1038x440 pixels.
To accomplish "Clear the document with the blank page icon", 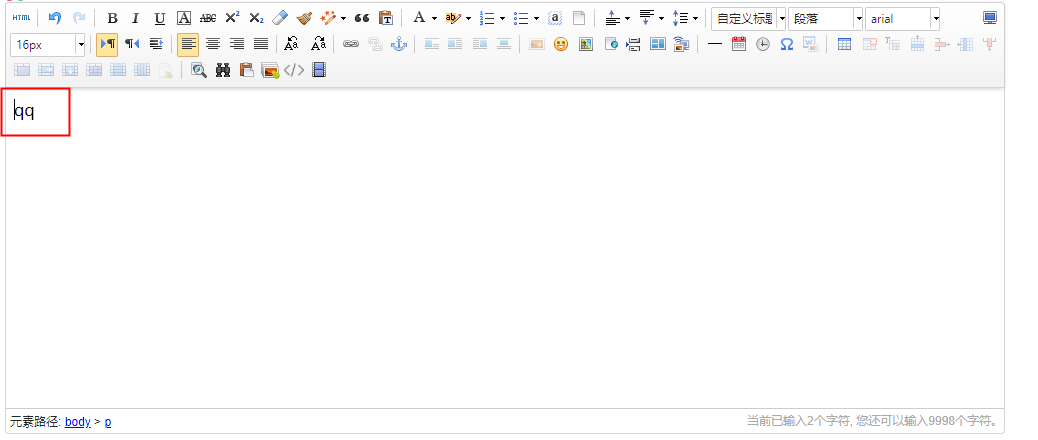I will click(579, 19).
